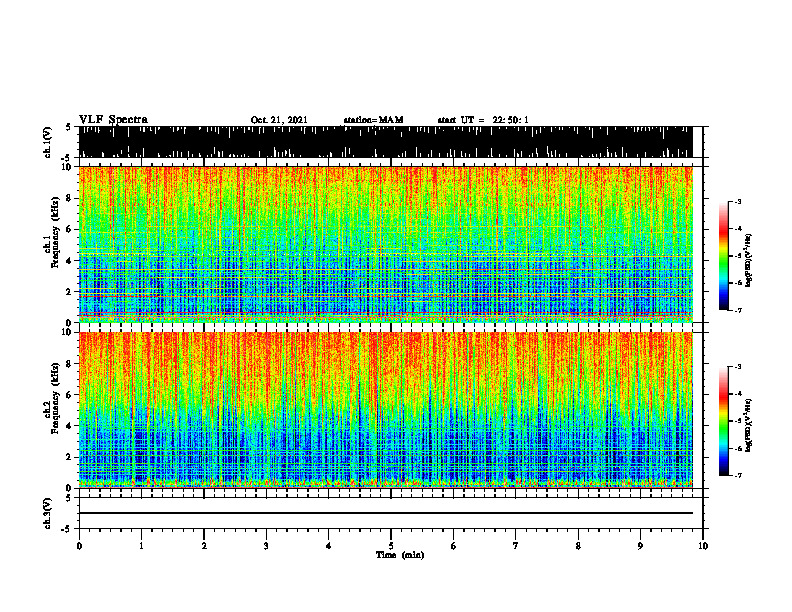The image size is (792, 612).
Task: Click the ch.1 spectrogram '4' kHz tick label
Action: (x=70, y=261)
